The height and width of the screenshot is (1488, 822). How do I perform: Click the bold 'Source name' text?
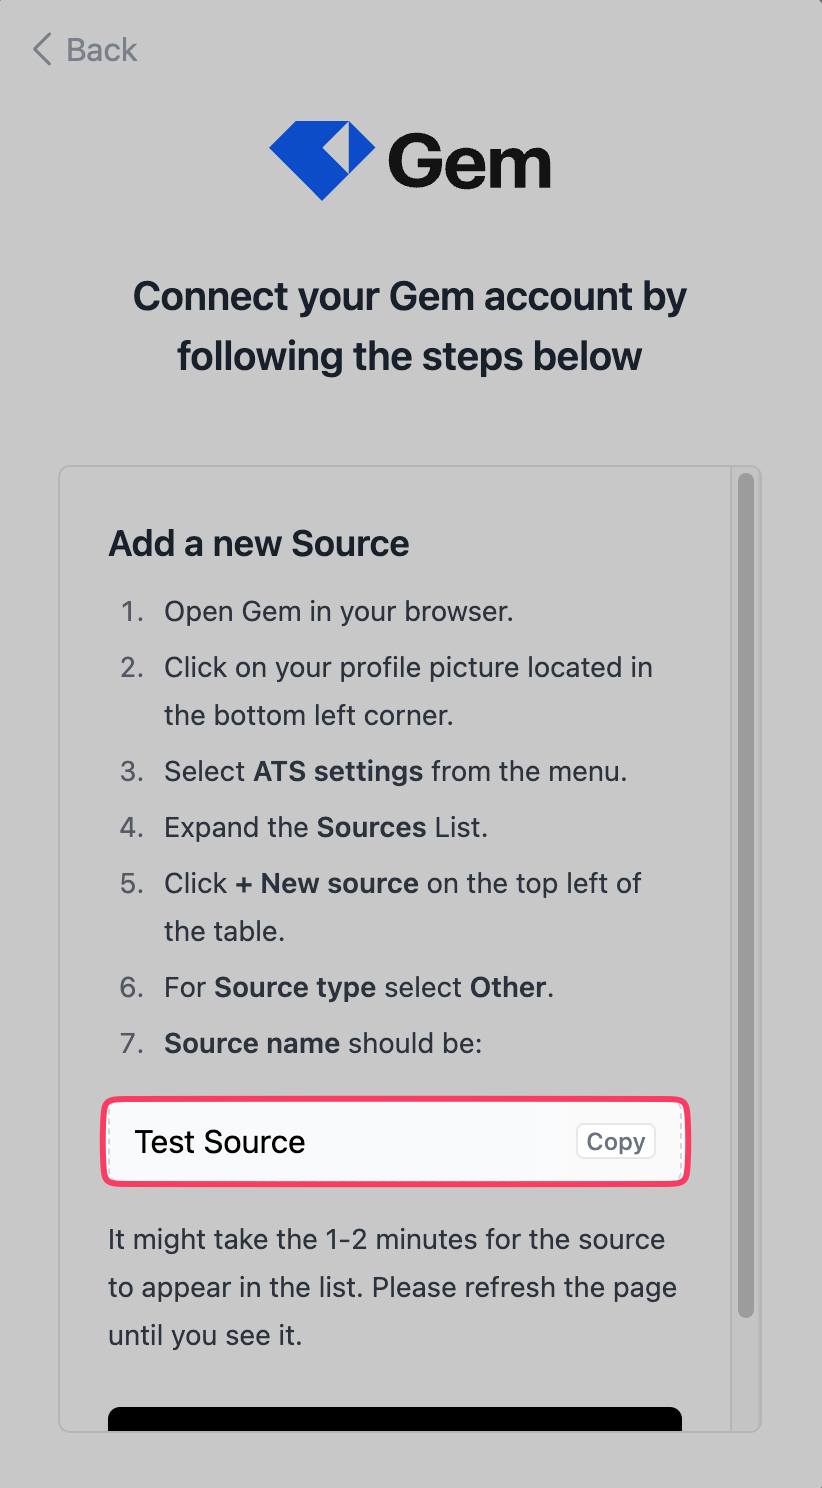click(252, 1043)
